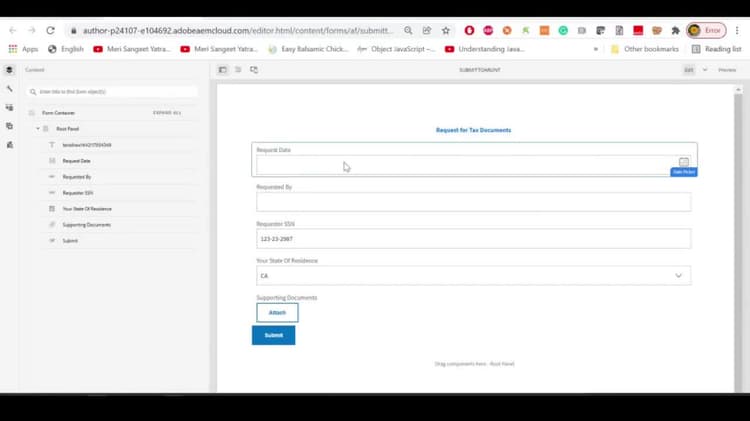This screenshot has height=421, width=750.
Task: Click the Request for Tax Documents title
Action: tap(473, 130)
